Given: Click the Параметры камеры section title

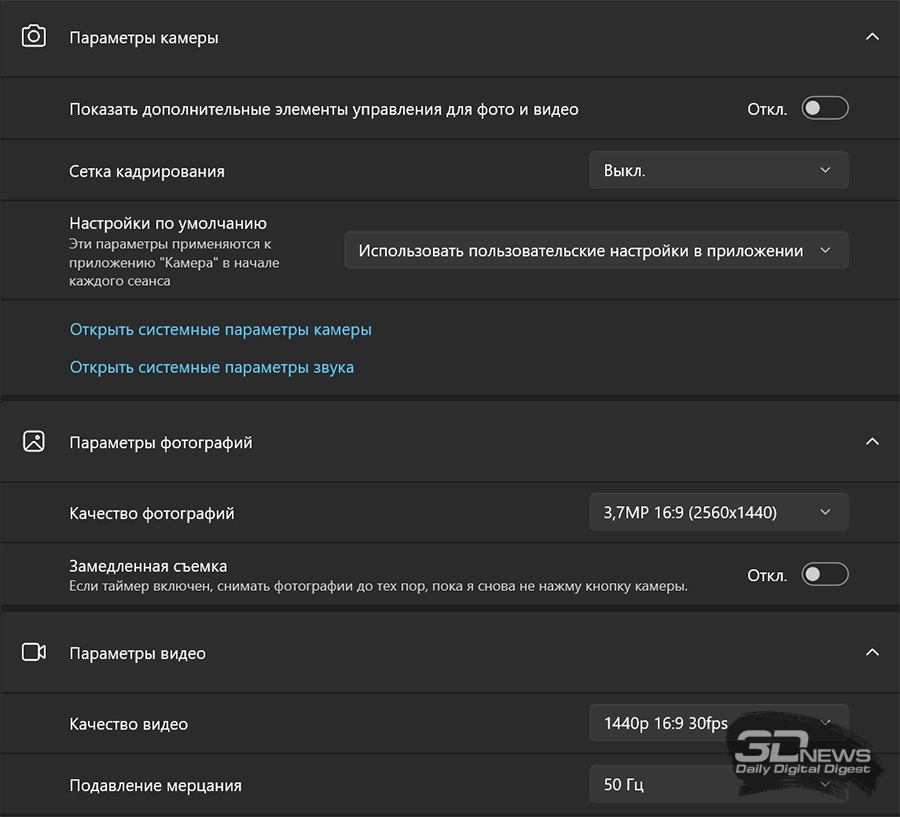Looking at the screenshot, I should 144,38.
